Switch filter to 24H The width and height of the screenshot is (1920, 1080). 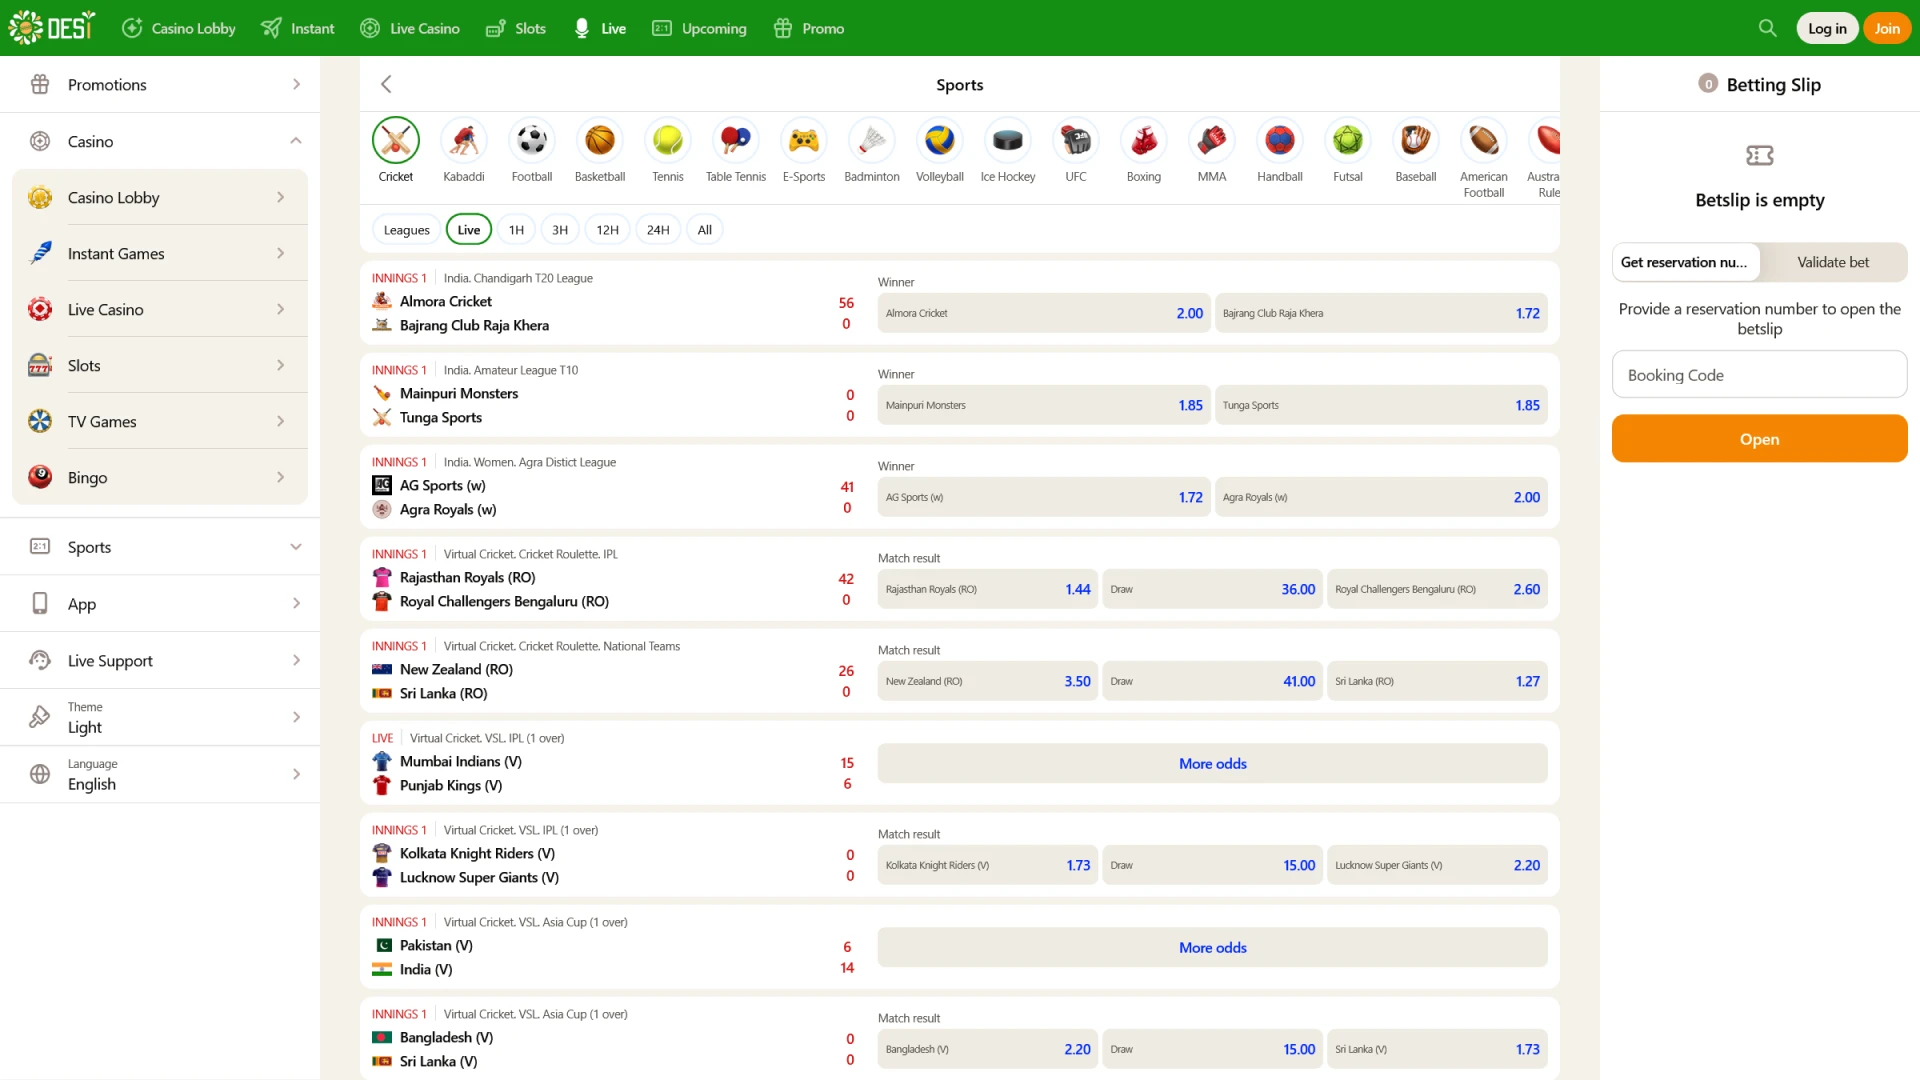(x=657, y=230)
